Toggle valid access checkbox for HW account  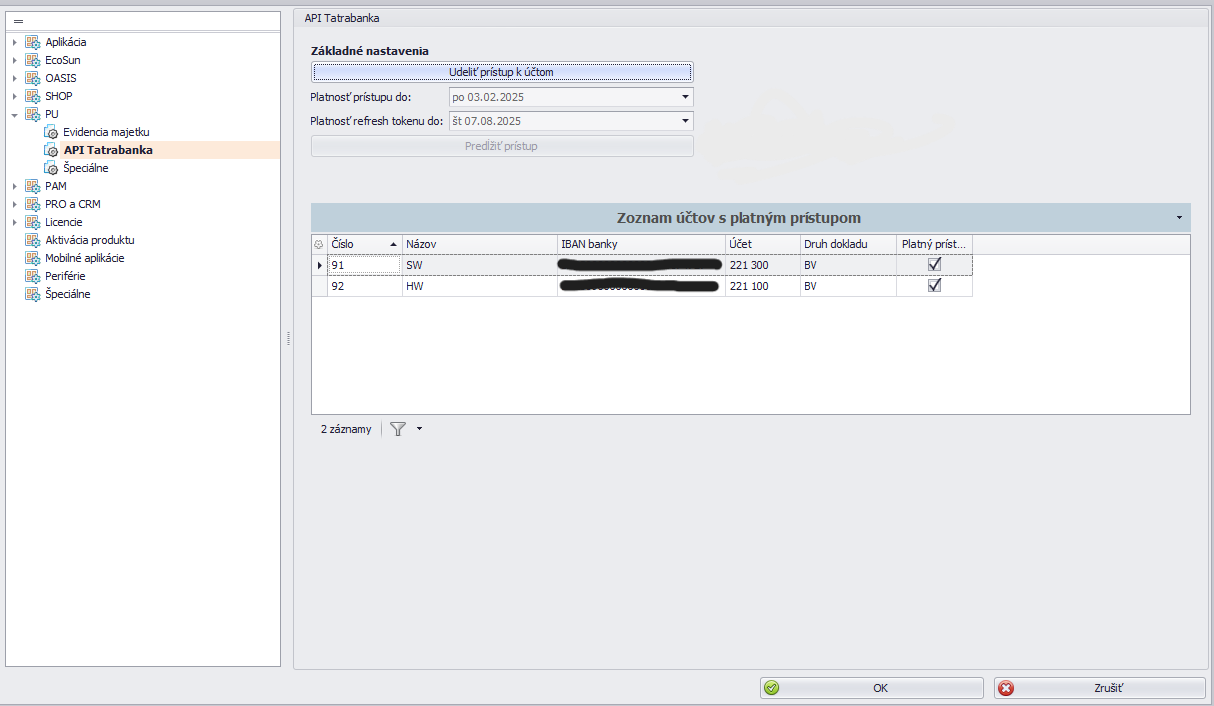(935, 286)
